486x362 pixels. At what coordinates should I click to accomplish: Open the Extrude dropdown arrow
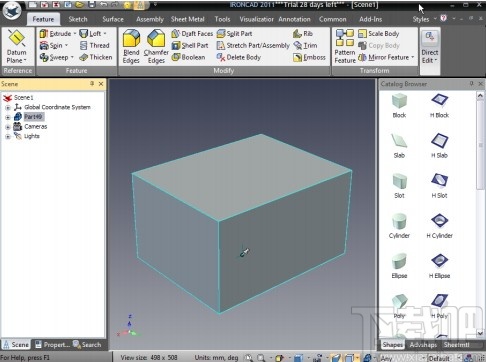(75, 34)
